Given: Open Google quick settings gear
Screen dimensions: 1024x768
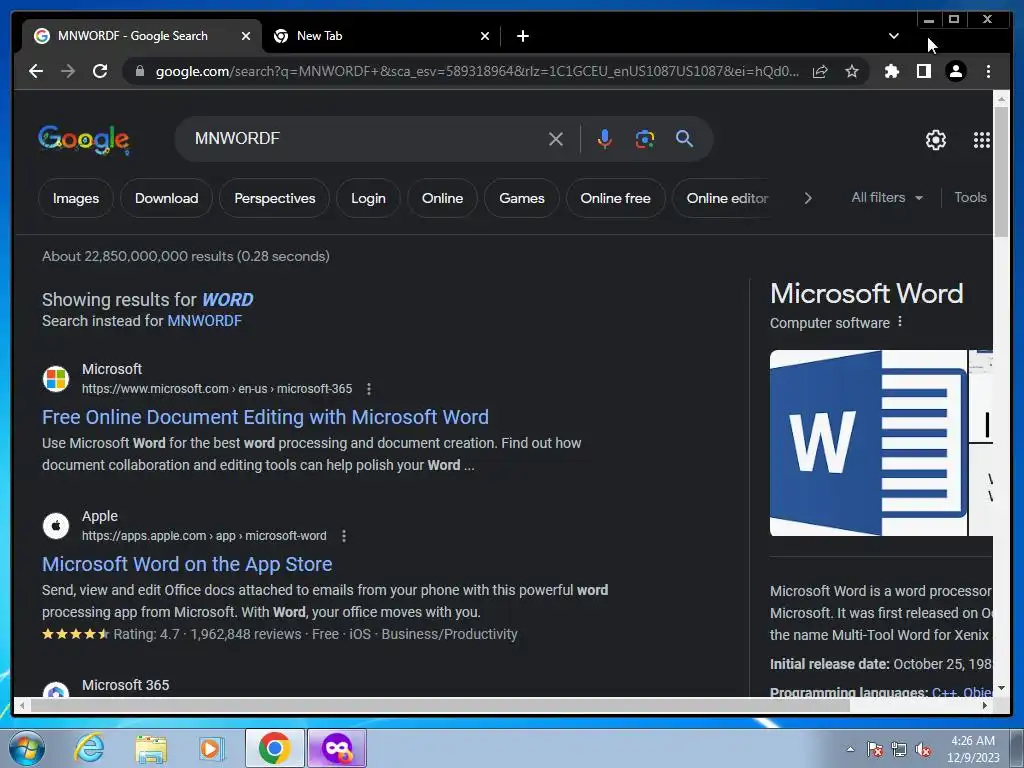Looking at the screenshot, I should pos(936,140).
